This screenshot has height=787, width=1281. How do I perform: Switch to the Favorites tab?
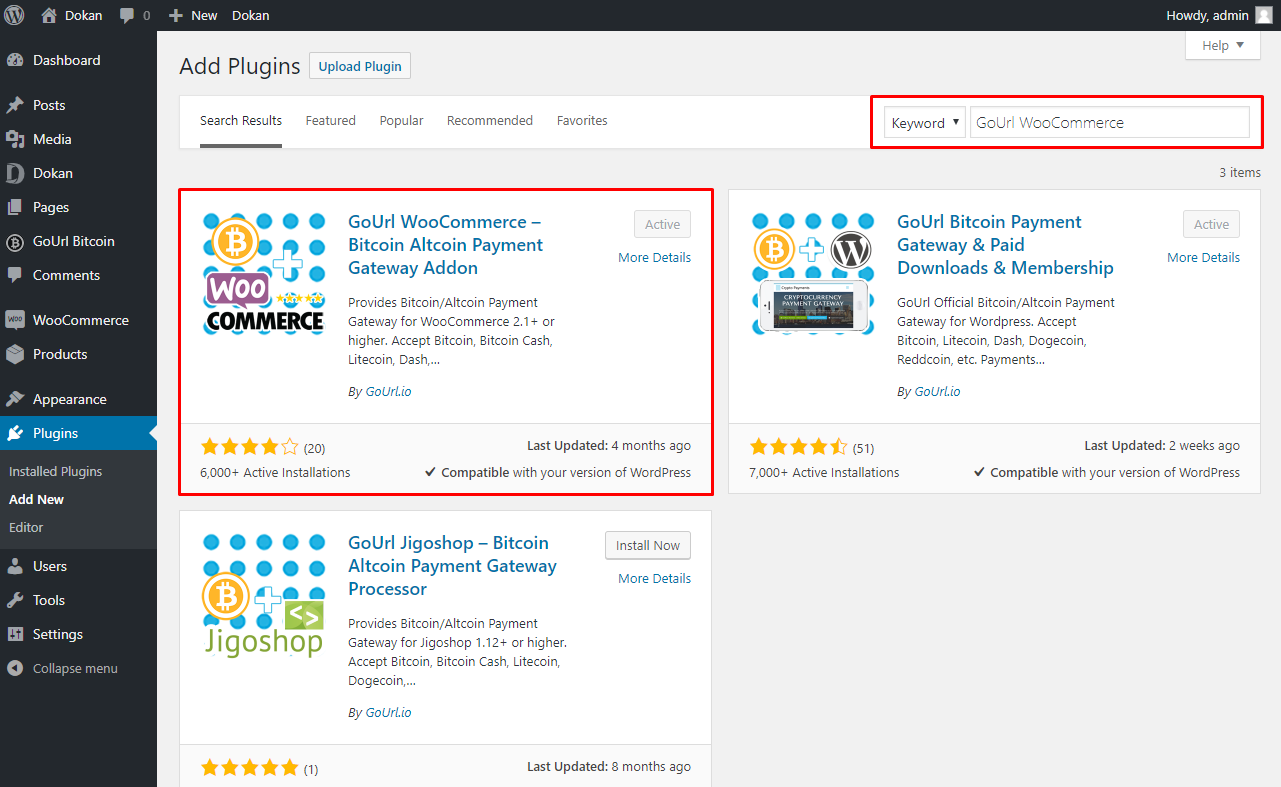[582, 121]
